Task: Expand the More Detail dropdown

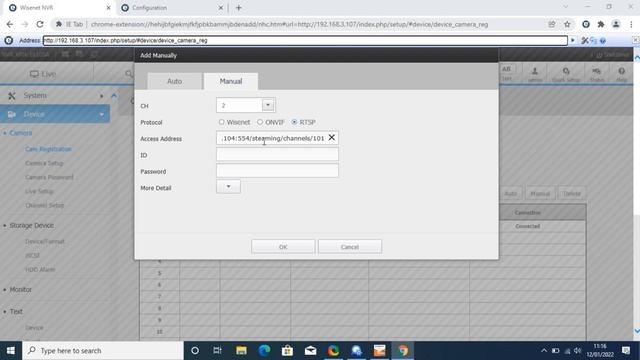Action: [x=228, y=187]
